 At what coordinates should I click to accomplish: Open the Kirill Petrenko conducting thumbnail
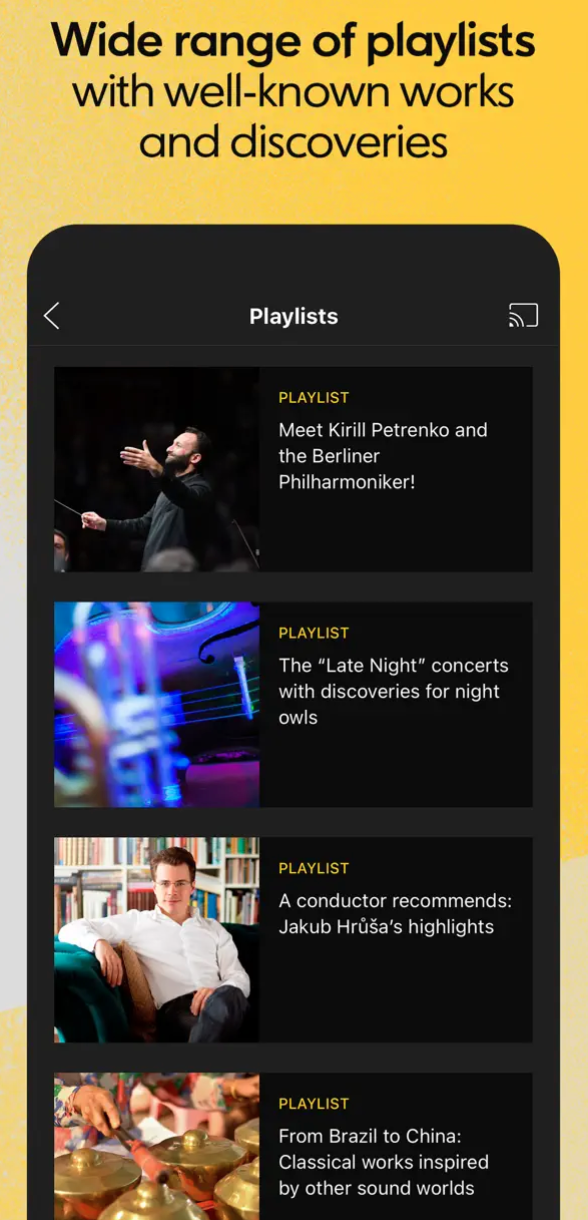[x=157, y=469]
